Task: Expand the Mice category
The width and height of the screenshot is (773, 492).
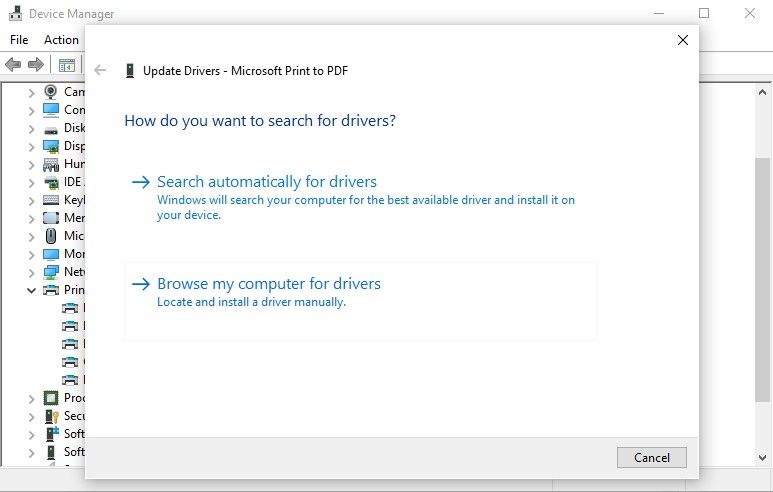Action: pos(32,237)
